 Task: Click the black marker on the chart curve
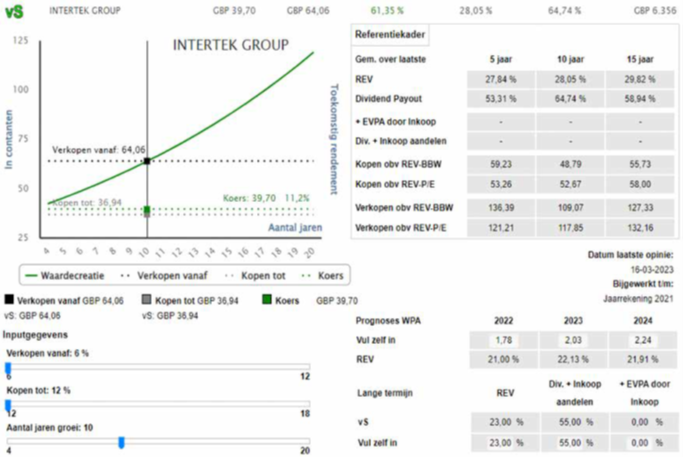147,161
